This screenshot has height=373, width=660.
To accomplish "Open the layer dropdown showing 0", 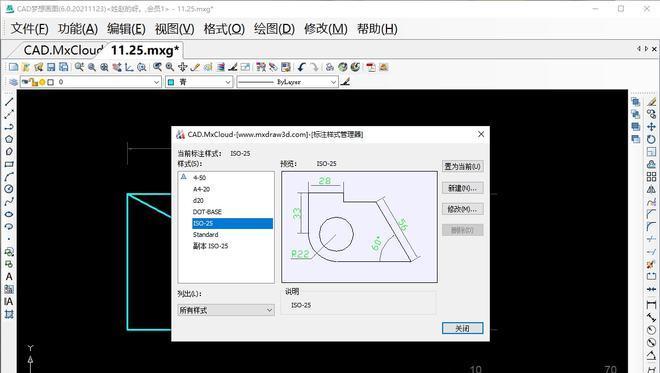I will (x=91, y=82).
